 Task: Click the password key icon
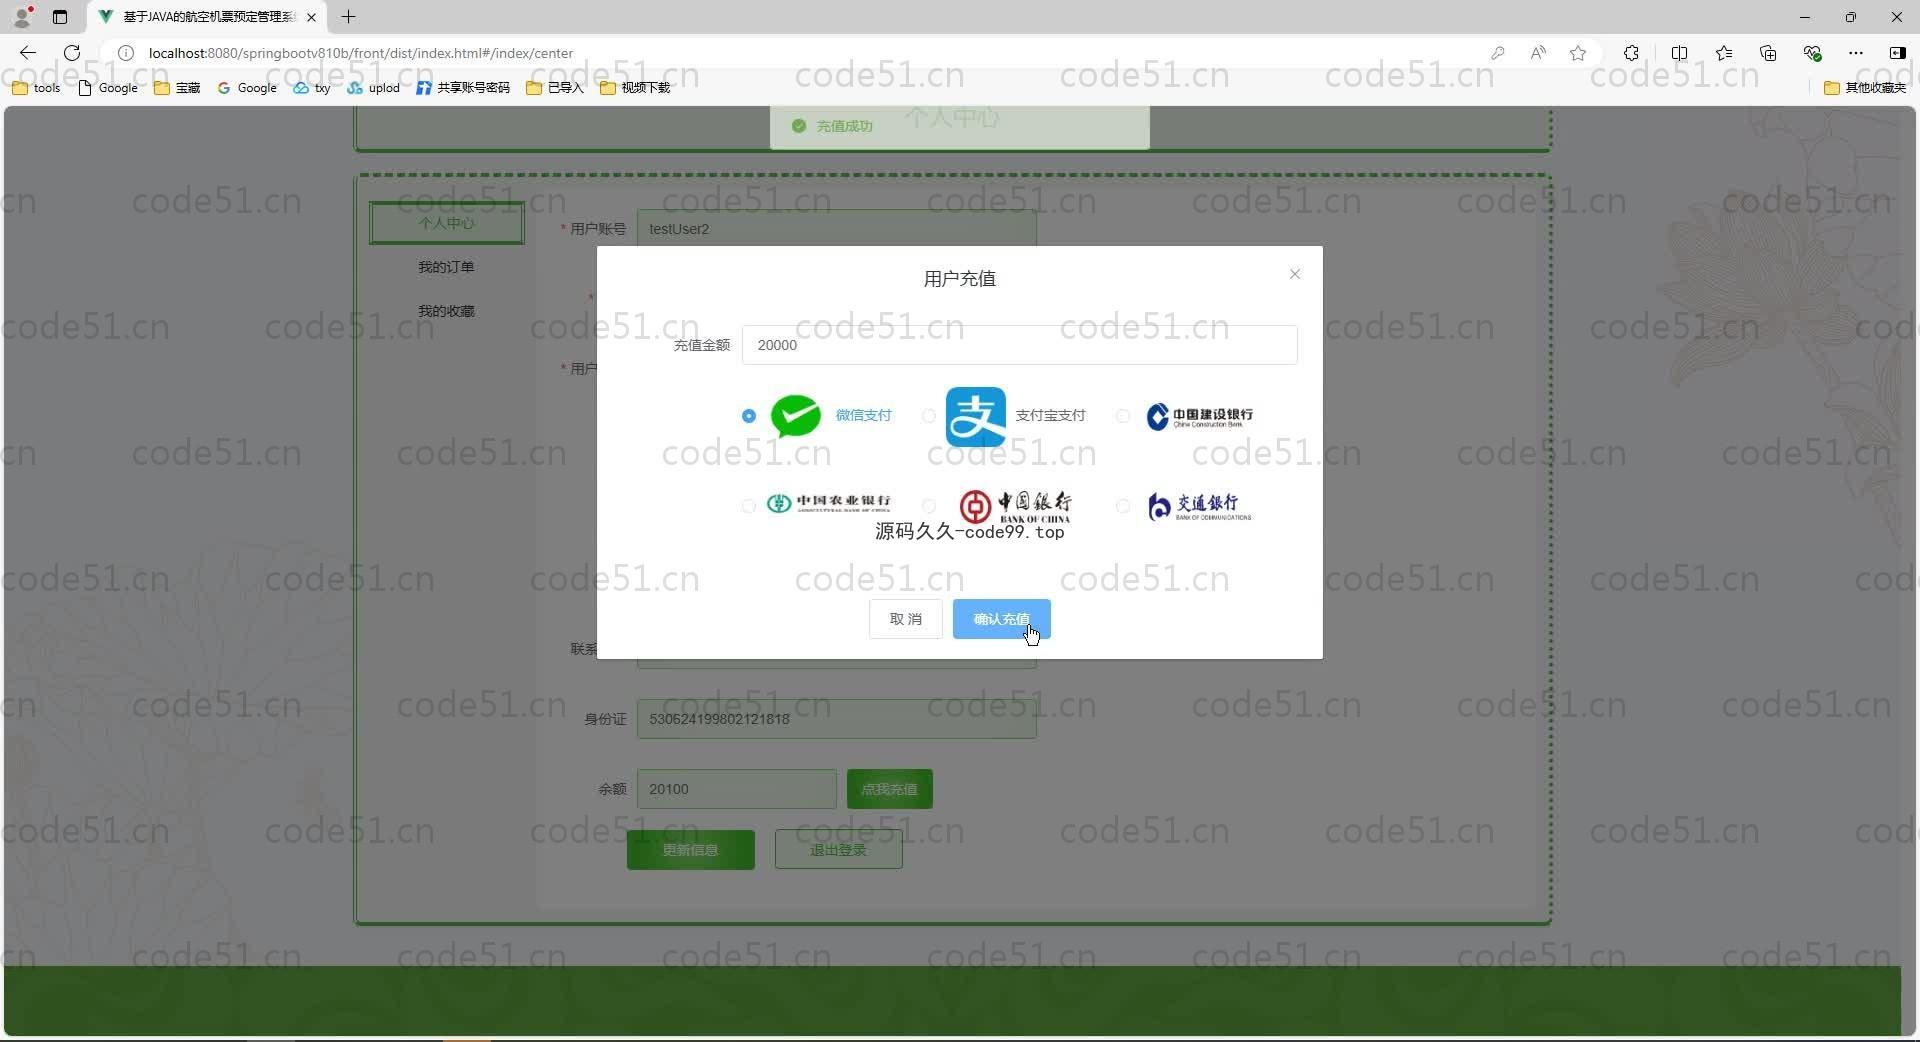pos(1497,53)
